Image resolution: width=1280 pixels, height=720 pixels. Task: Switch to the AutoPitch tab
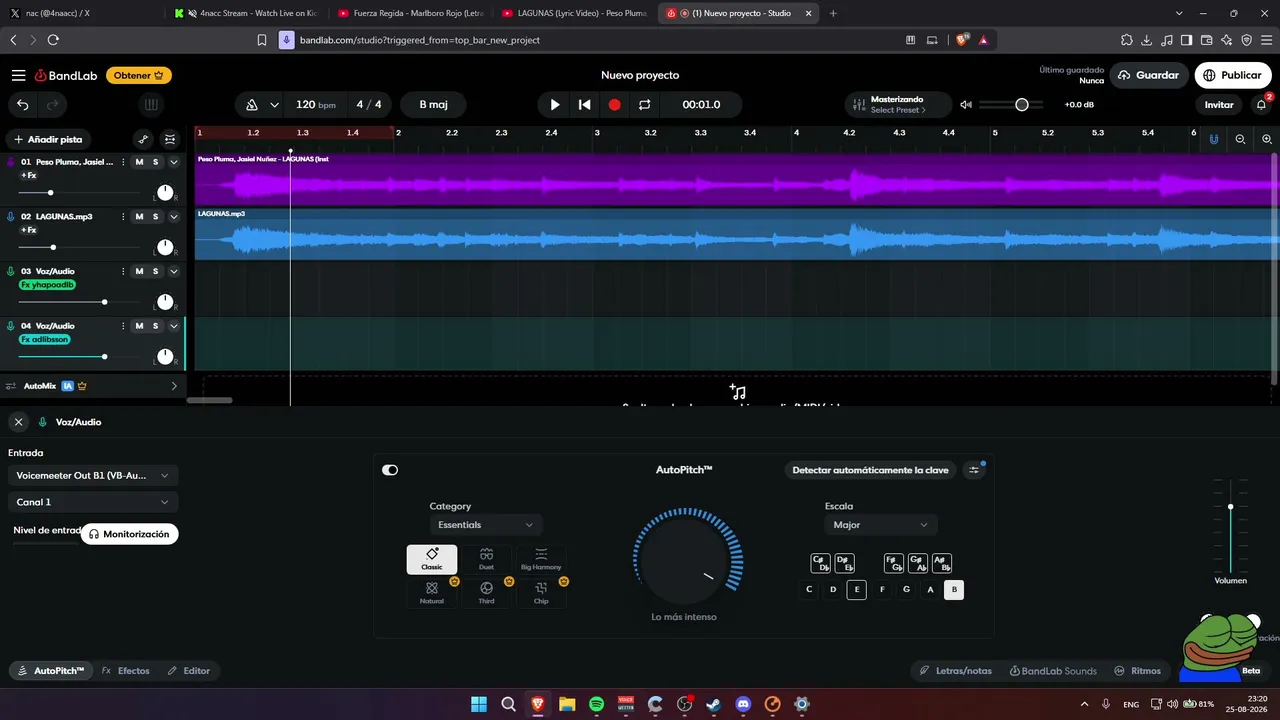point(51,671)
